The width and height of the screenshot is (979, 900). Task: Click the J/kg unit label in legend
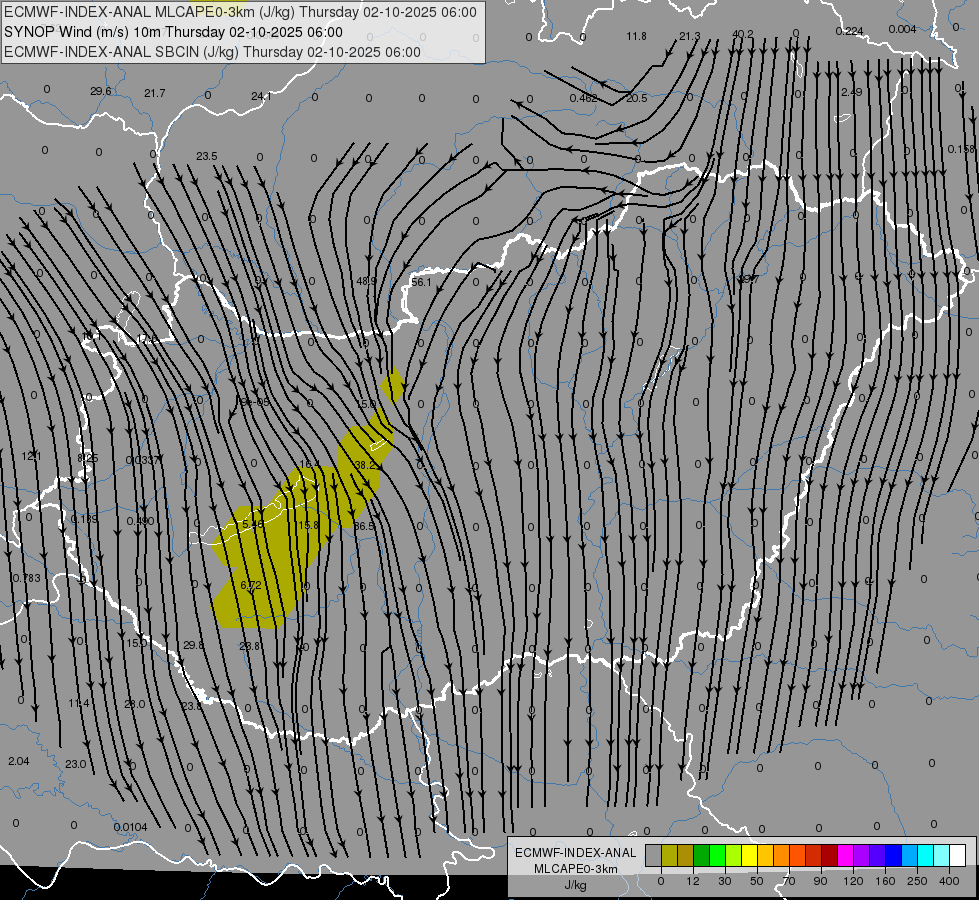(x=576, y=885)
